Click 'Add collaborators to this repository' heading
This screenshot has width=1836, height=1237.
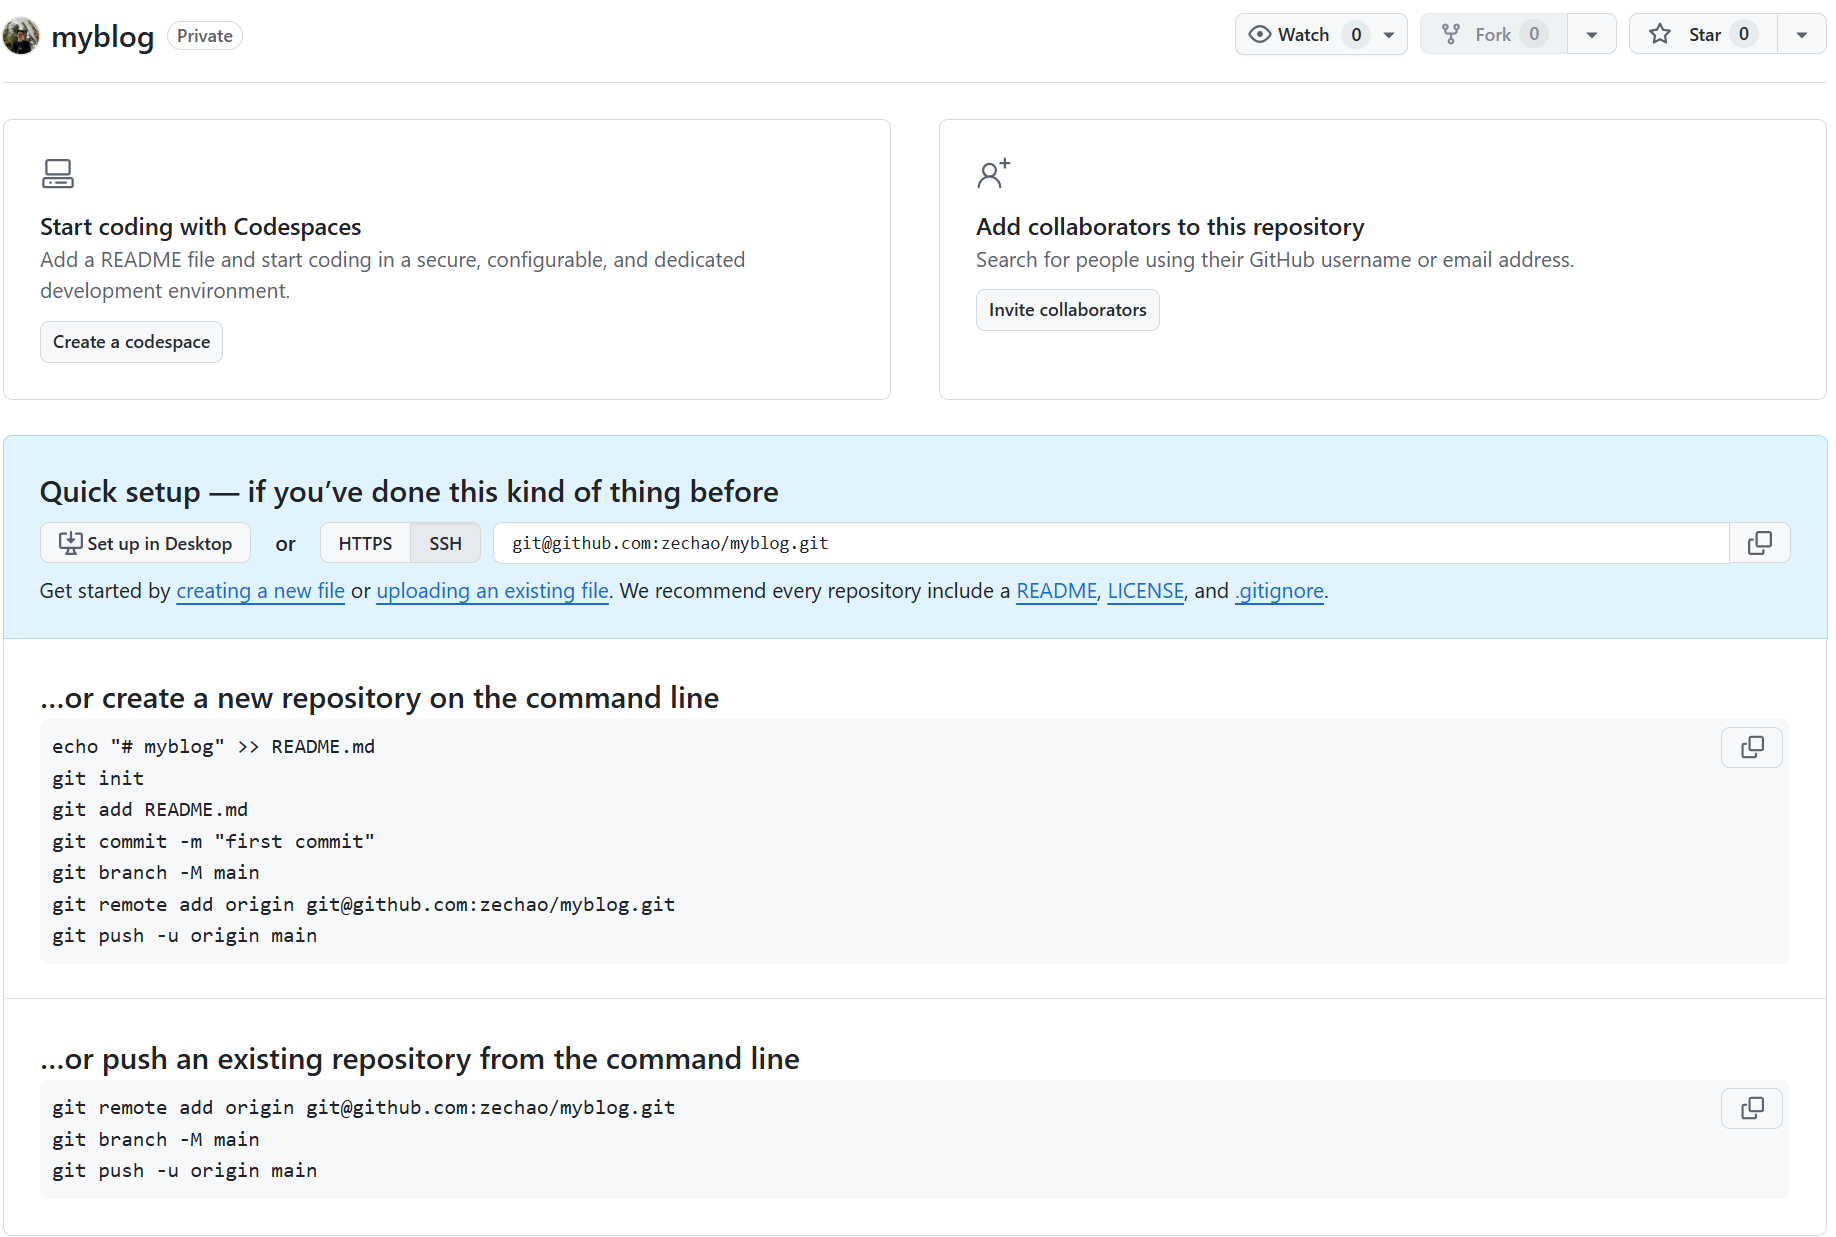coord(1170,227)
